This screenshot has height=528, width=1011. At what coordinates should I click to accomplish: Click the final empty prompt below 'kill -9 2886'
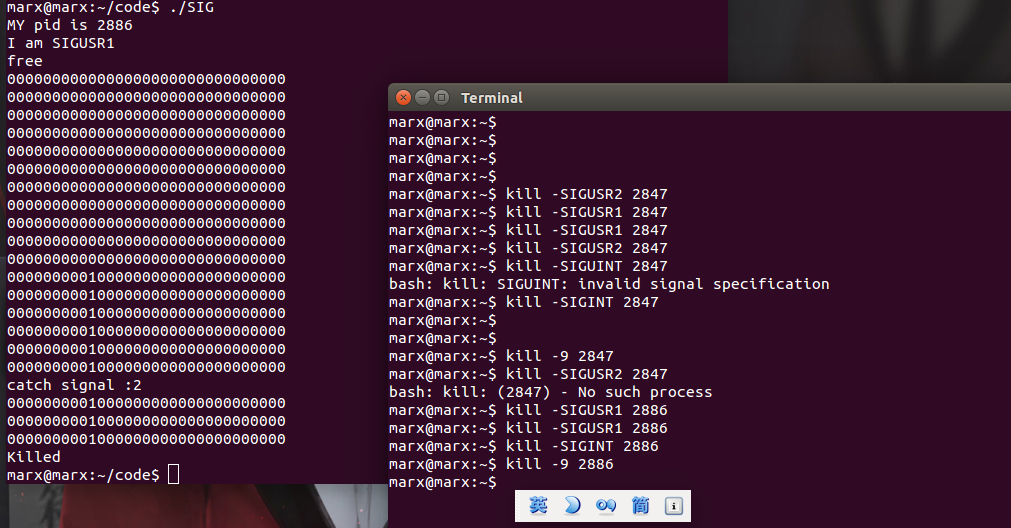tap(443, 482)
